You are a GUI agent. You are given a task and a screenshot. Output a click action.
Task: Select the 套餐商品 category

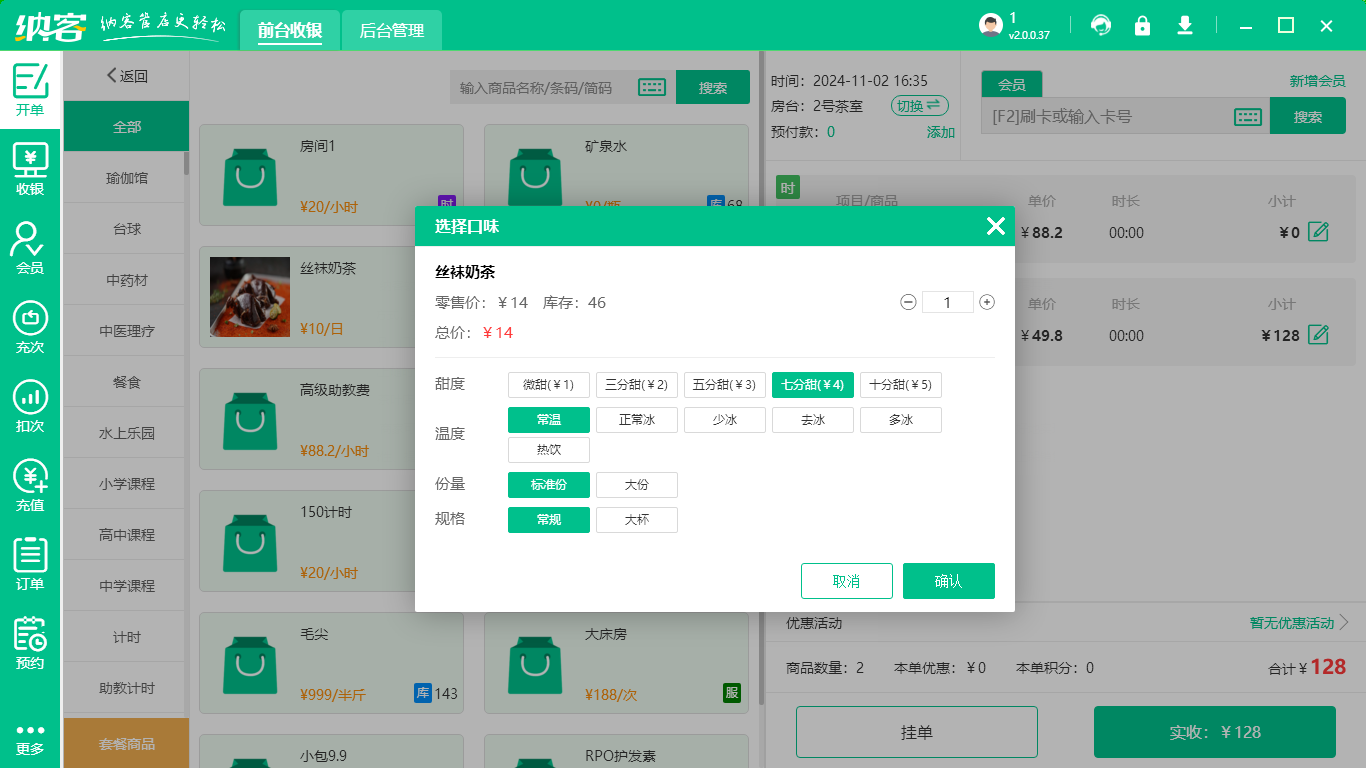tap(126, 743)
